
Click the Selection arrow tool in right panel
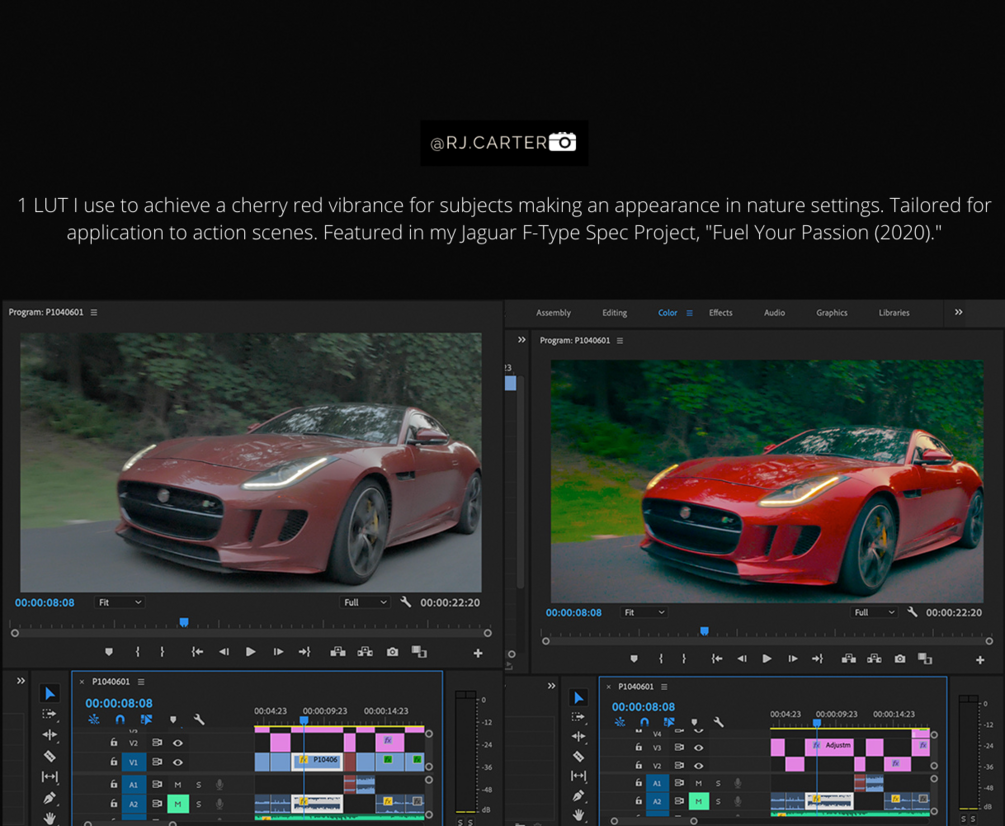coord(578,697)
